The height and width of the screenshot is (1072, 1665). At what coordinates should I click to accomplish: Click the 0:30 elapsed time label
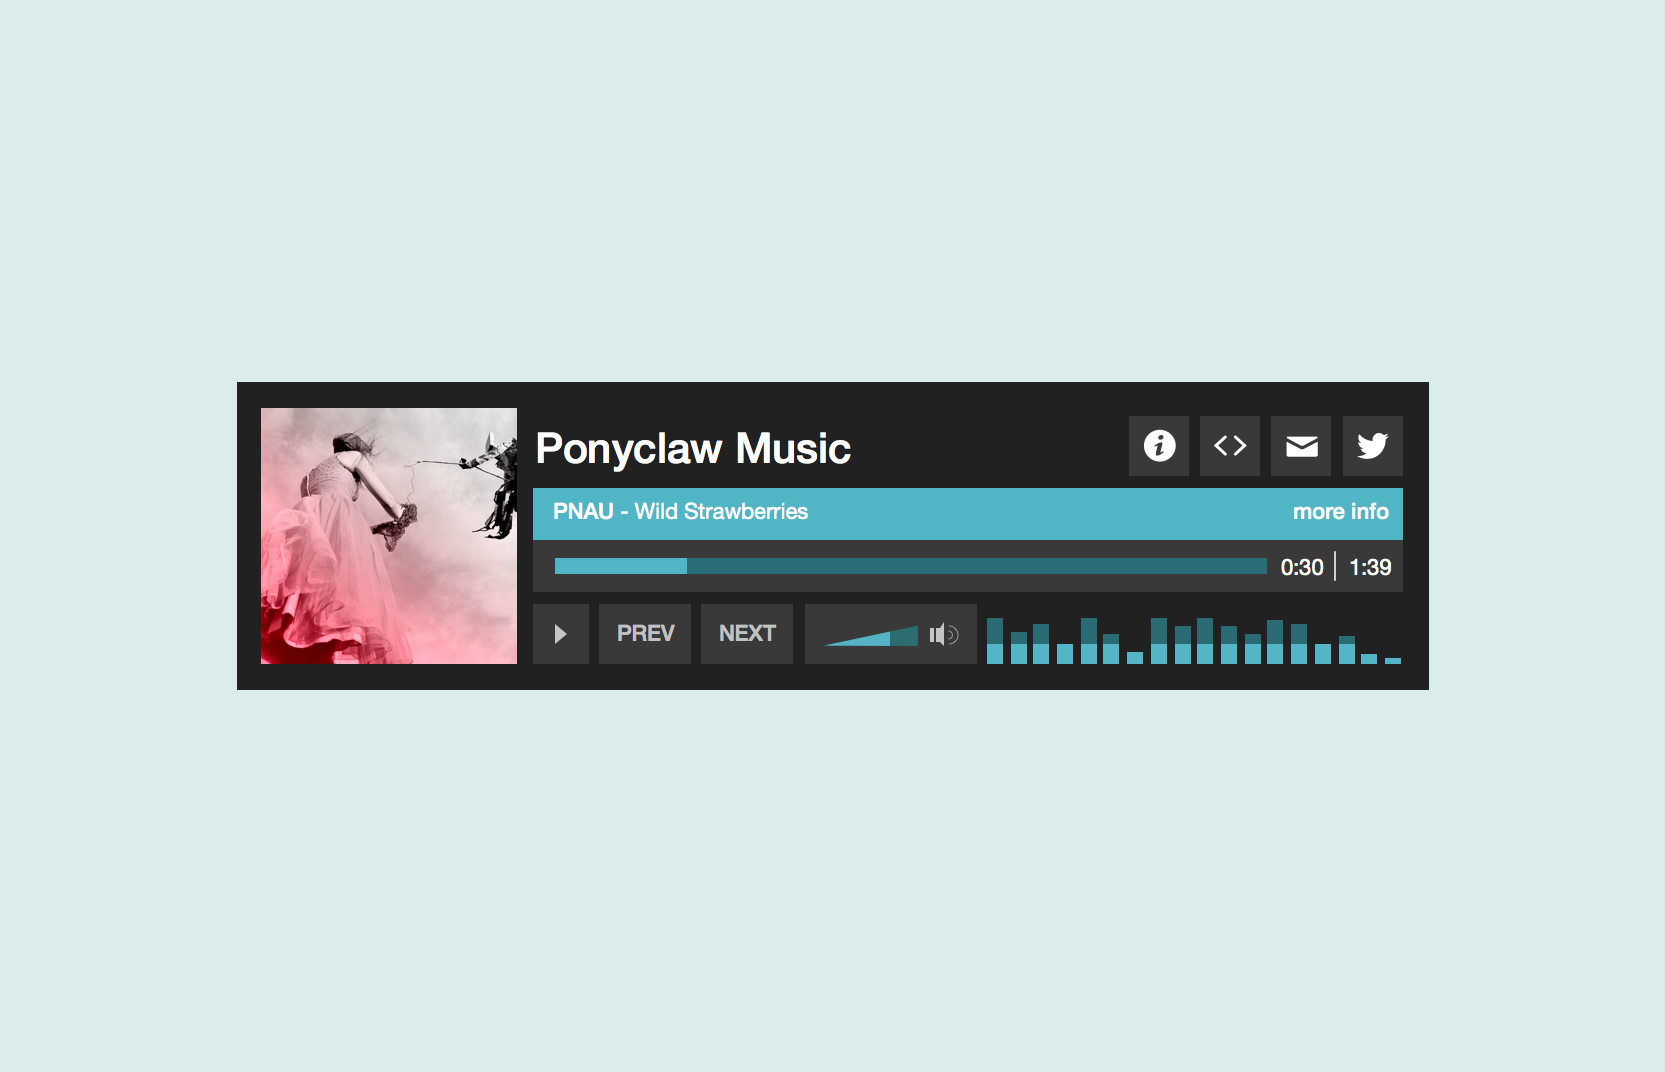[x=1302, y=567]
